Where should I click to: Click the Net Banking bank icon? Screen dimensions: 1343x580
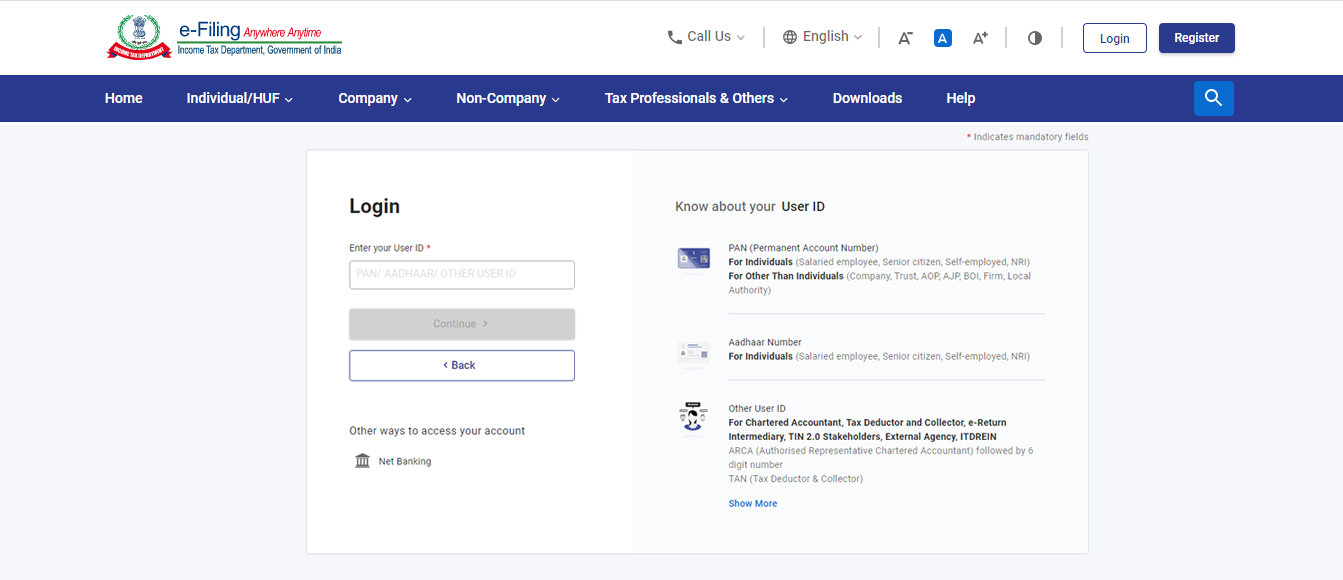click(x=362, y=460)
